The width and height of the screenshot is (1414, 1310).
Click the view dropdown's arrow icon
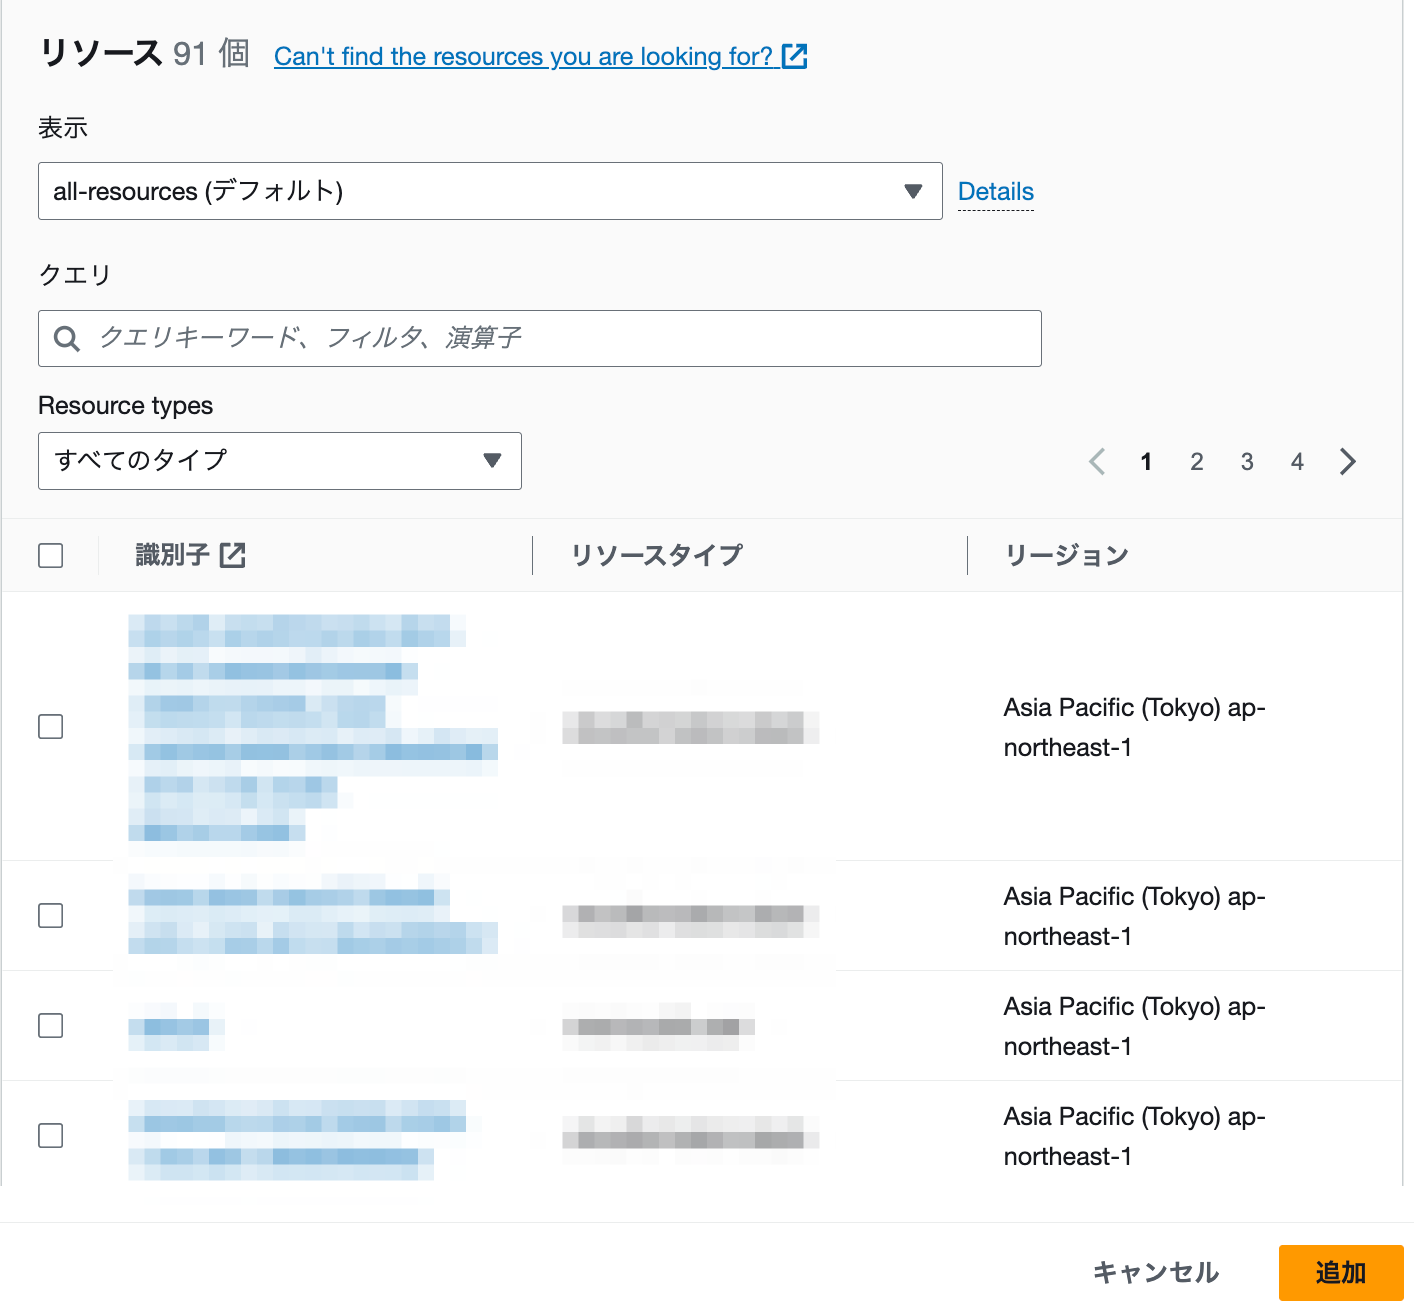(913, 191)
